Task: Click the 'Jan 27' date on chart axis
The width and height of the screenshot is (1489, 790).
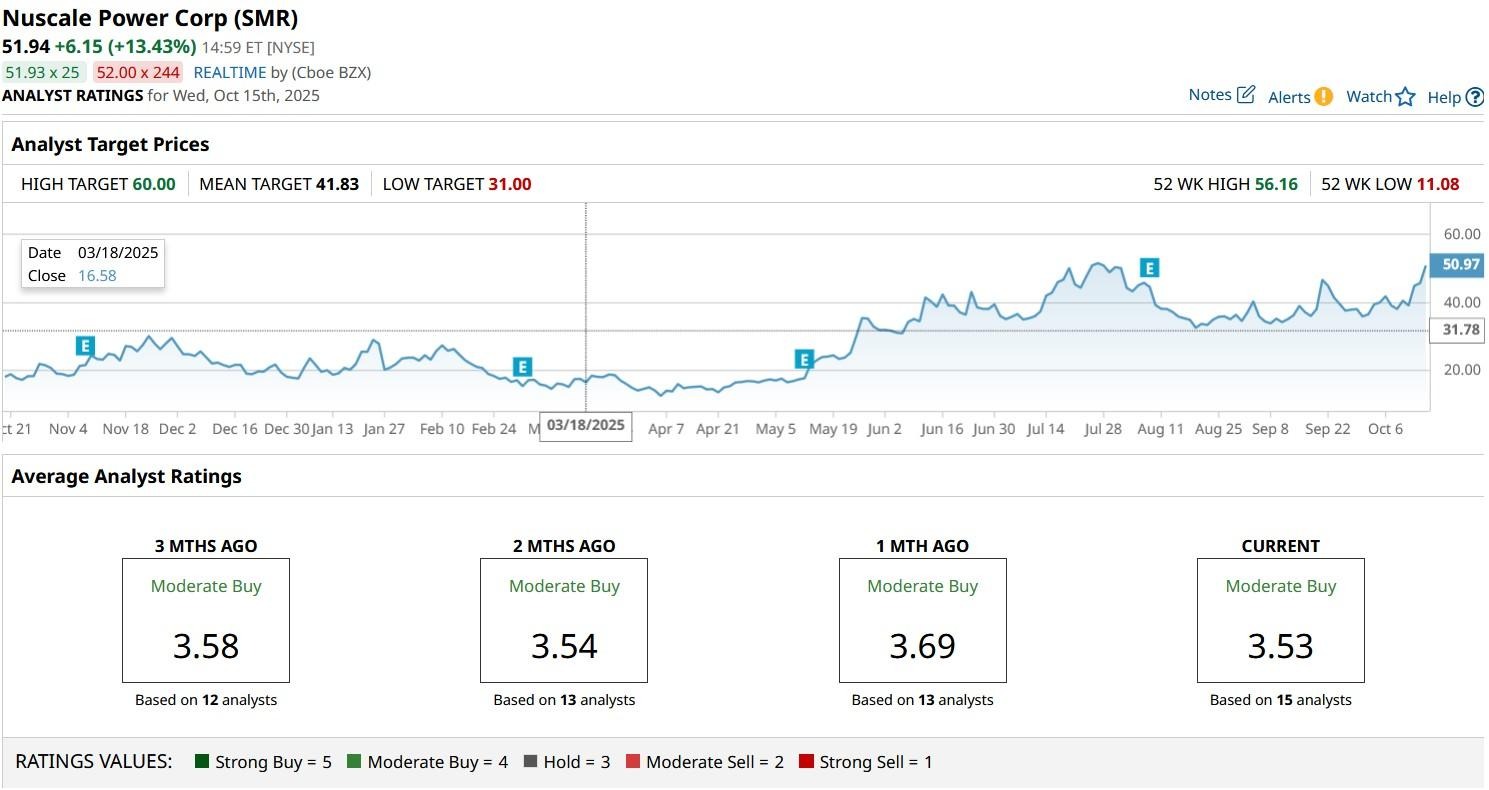Action: click(384, 429)
